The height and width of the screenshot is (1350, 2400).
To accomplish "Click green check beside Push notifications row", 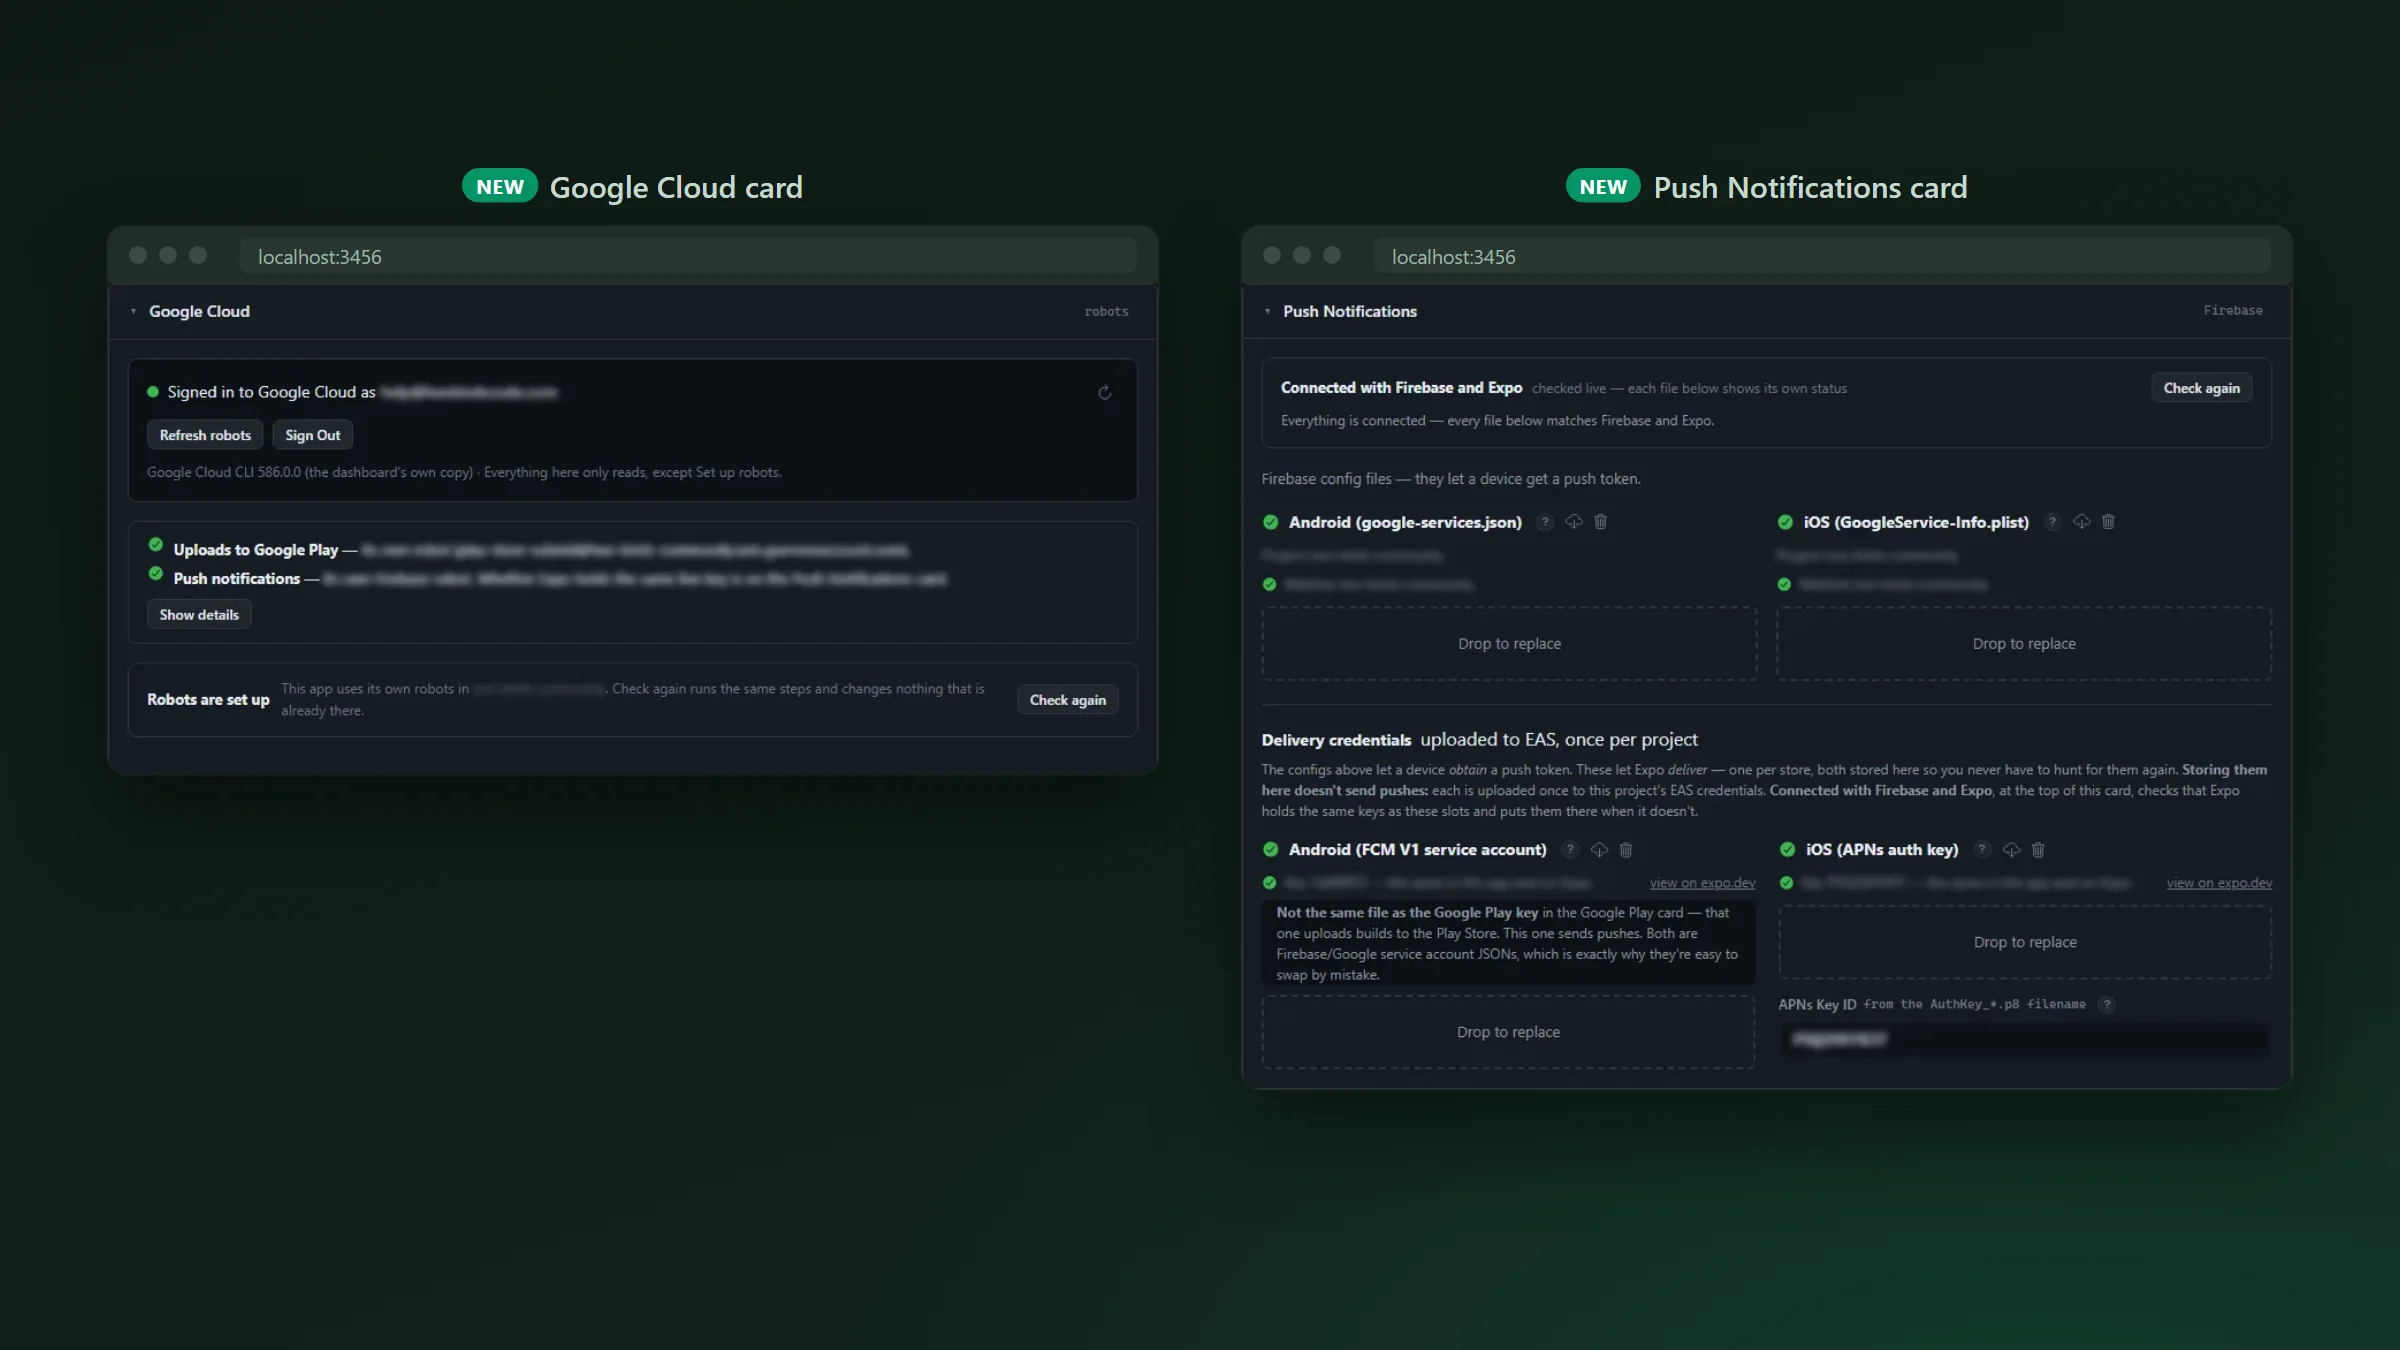I will click(156, 574).
